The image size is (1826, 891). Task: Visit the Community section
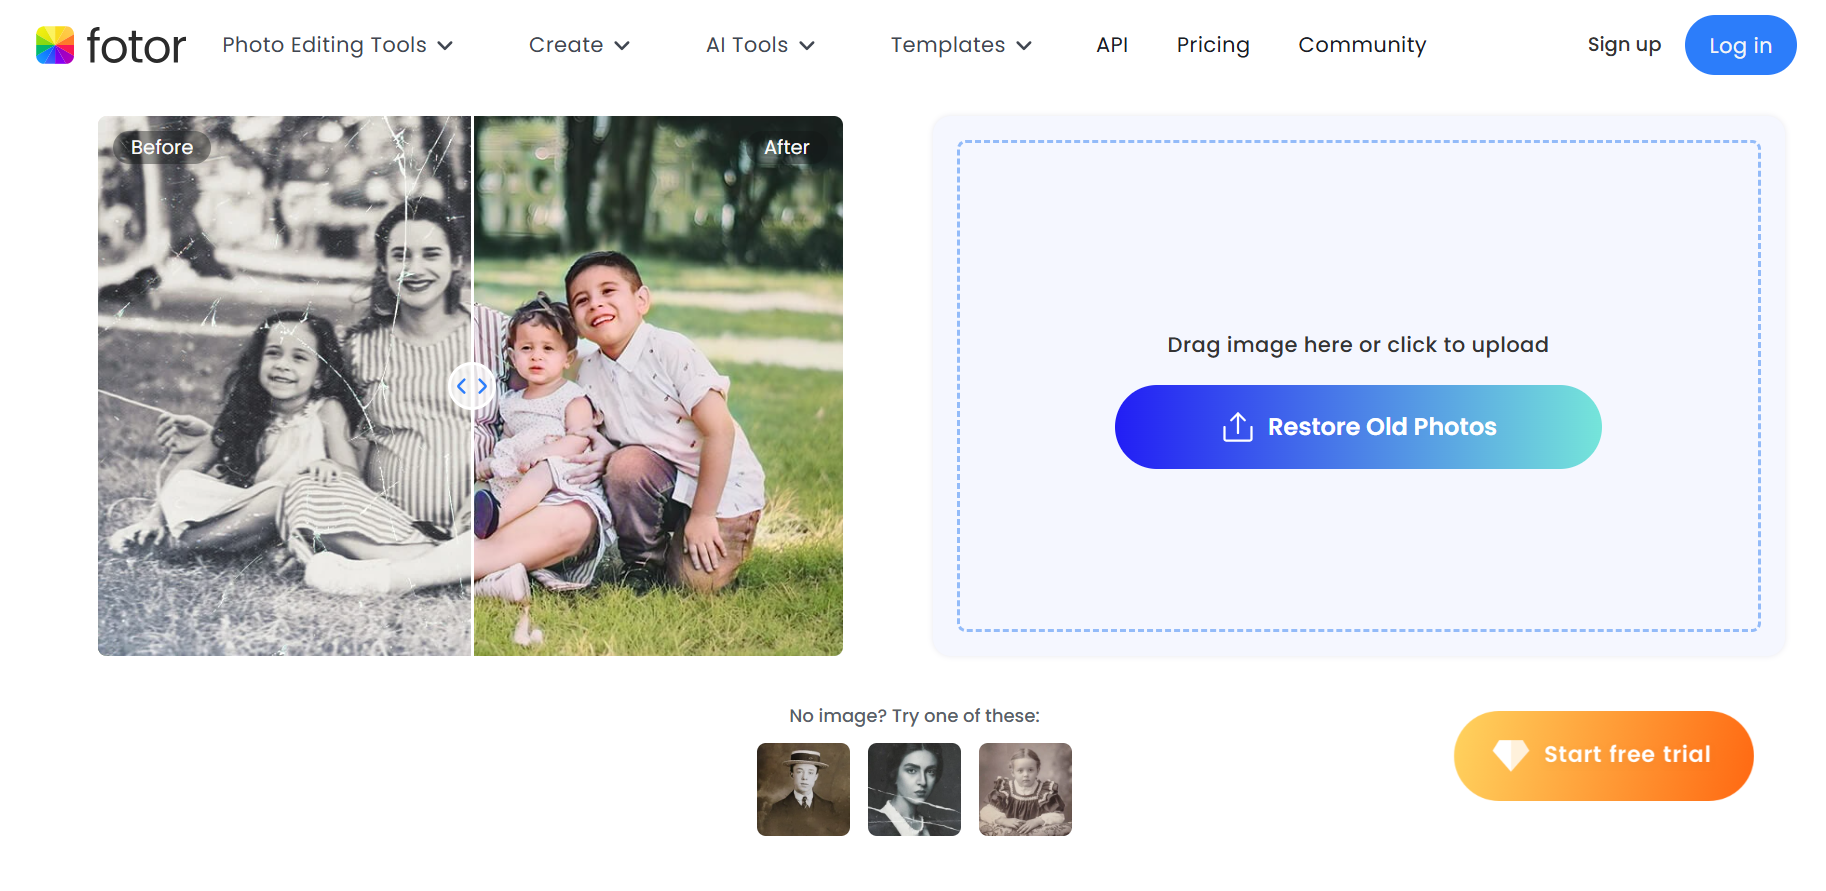click(1361, 45)
